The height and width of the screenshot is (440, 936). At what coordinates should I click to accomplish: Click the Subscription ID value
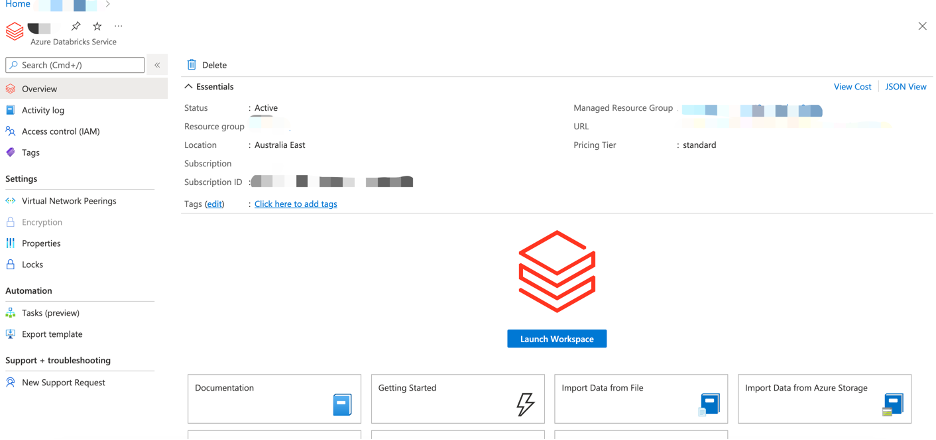(332, 181)
